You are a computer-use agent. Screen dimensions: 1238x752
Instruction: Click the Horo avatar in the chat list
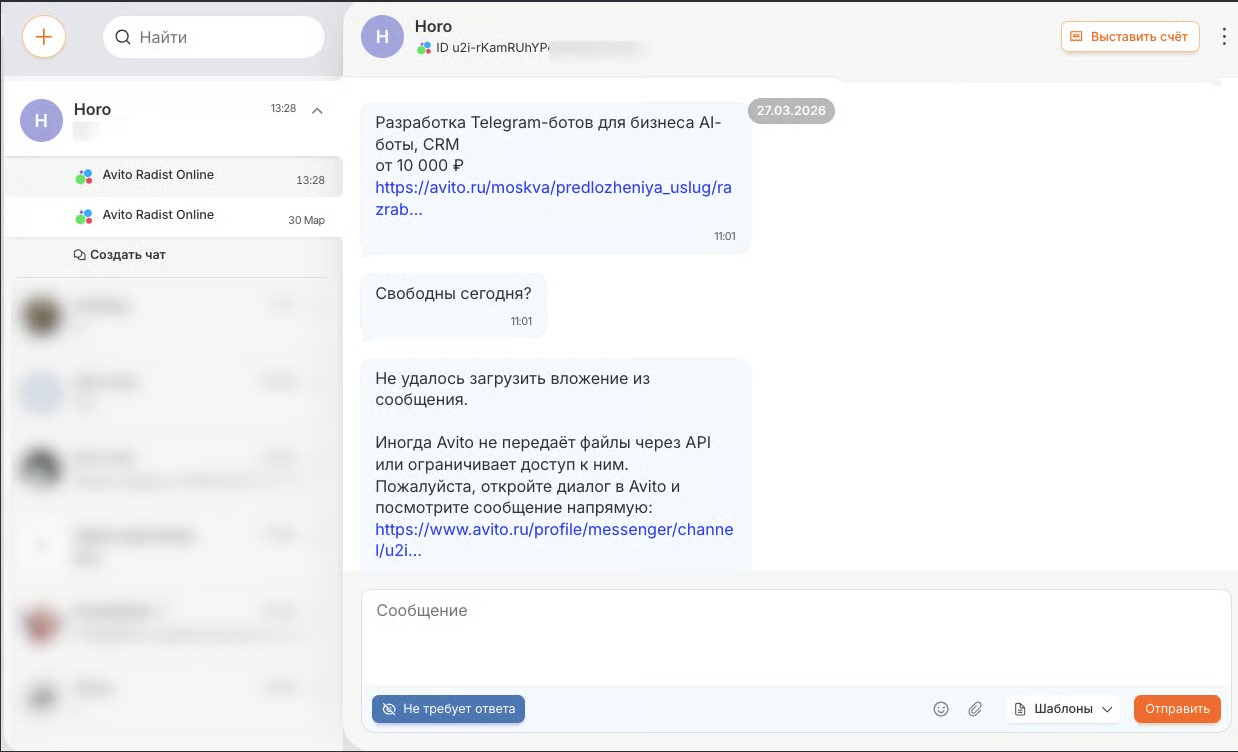(41, 120)
